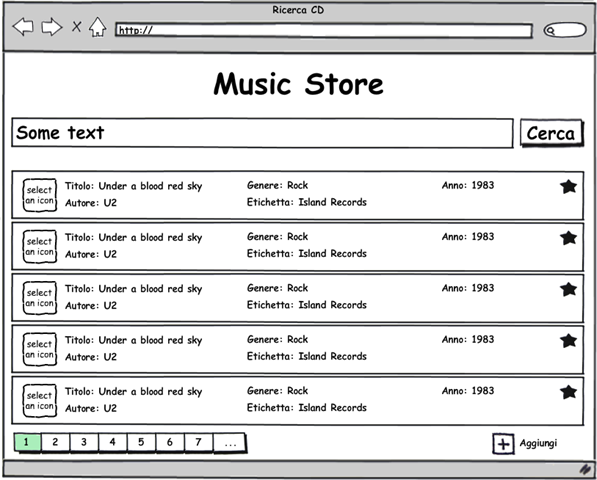Click the Cerca search button
Image resolution: width=597 pixels, height=480 pixels.
[x=551, y=133]
